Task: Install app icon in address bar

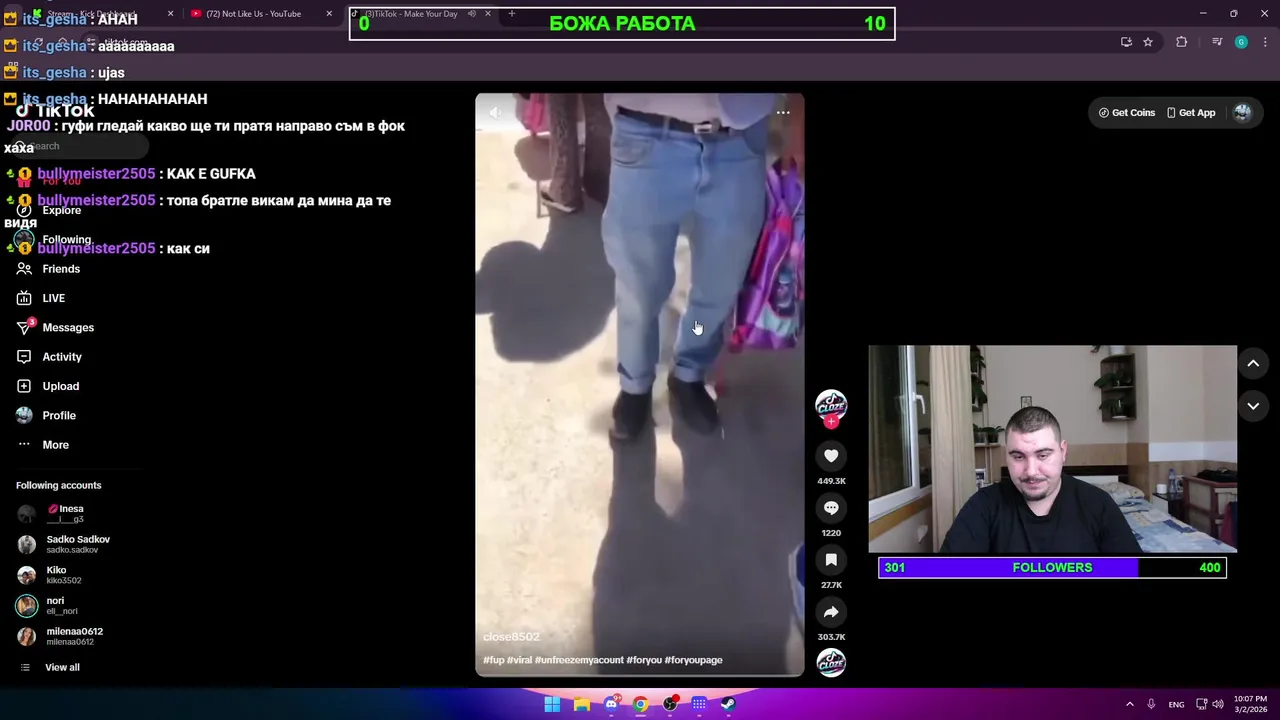Action: pos(1126,42)
